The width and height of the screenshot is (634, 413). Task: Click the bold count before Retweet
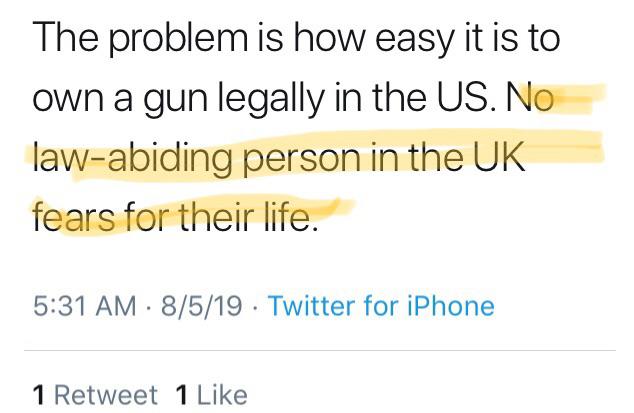39,395
